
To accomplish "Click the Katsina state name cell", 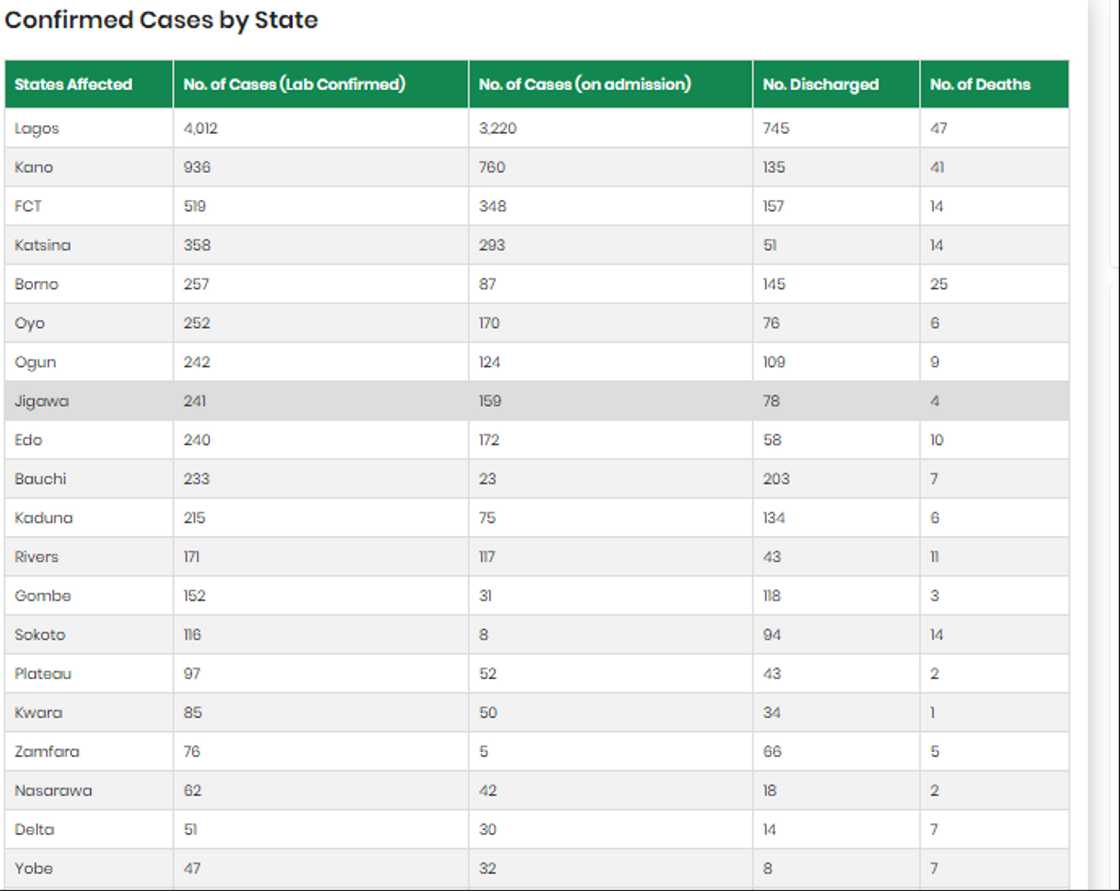I will (42, 245).
